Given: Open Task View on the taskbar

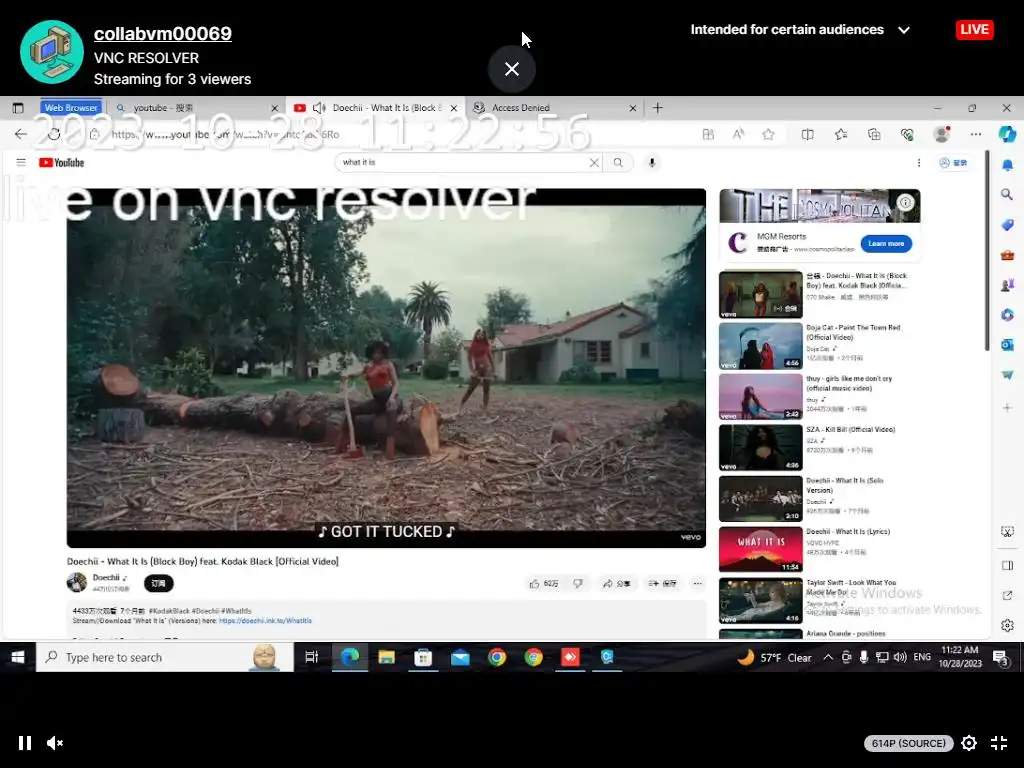Looking at the screenshot, I should [x=312, y=657].
